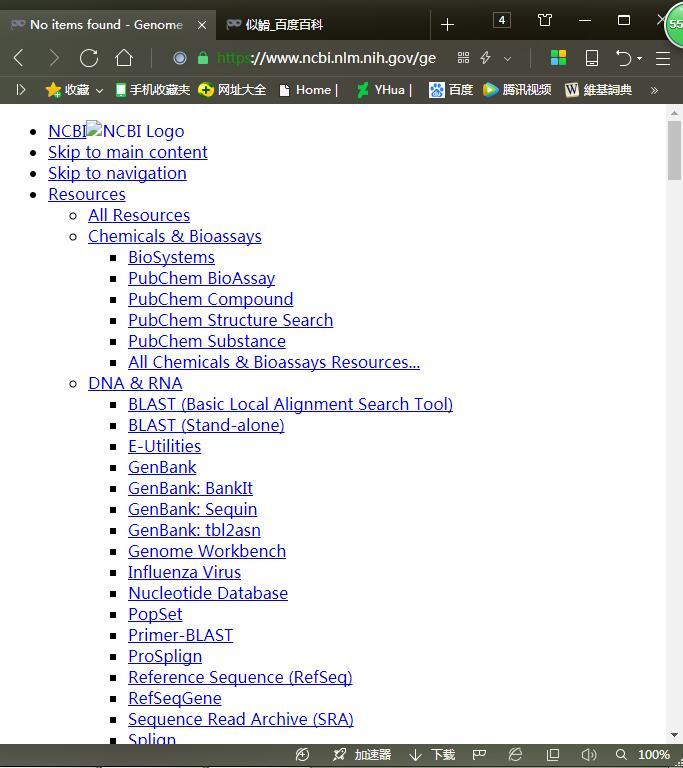Open PubChem Compound link
683x768 pixels.
(211, 299)
